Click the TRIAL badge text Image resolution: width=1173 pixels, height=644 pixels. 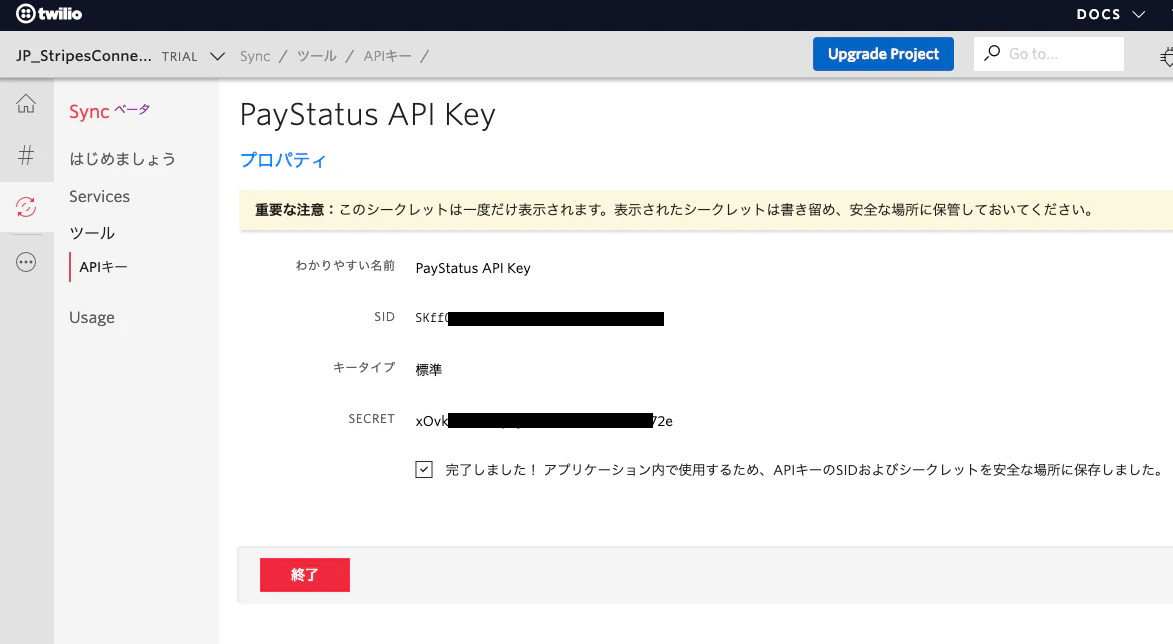180,57
